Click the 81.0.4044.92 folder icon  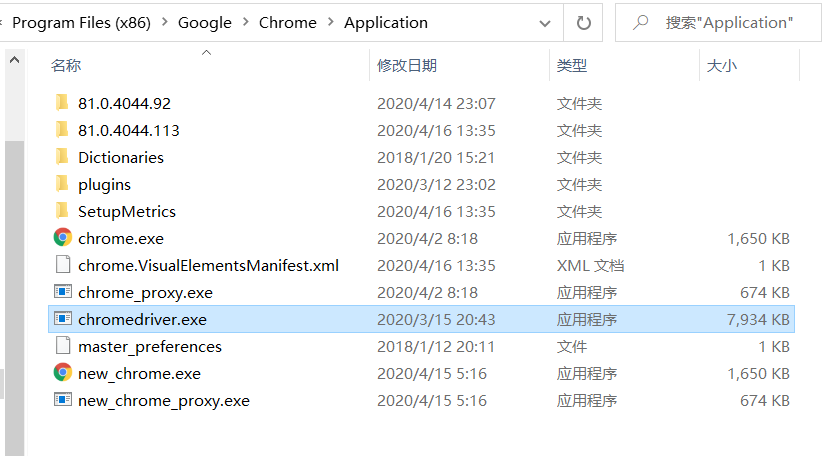(62, 102)
